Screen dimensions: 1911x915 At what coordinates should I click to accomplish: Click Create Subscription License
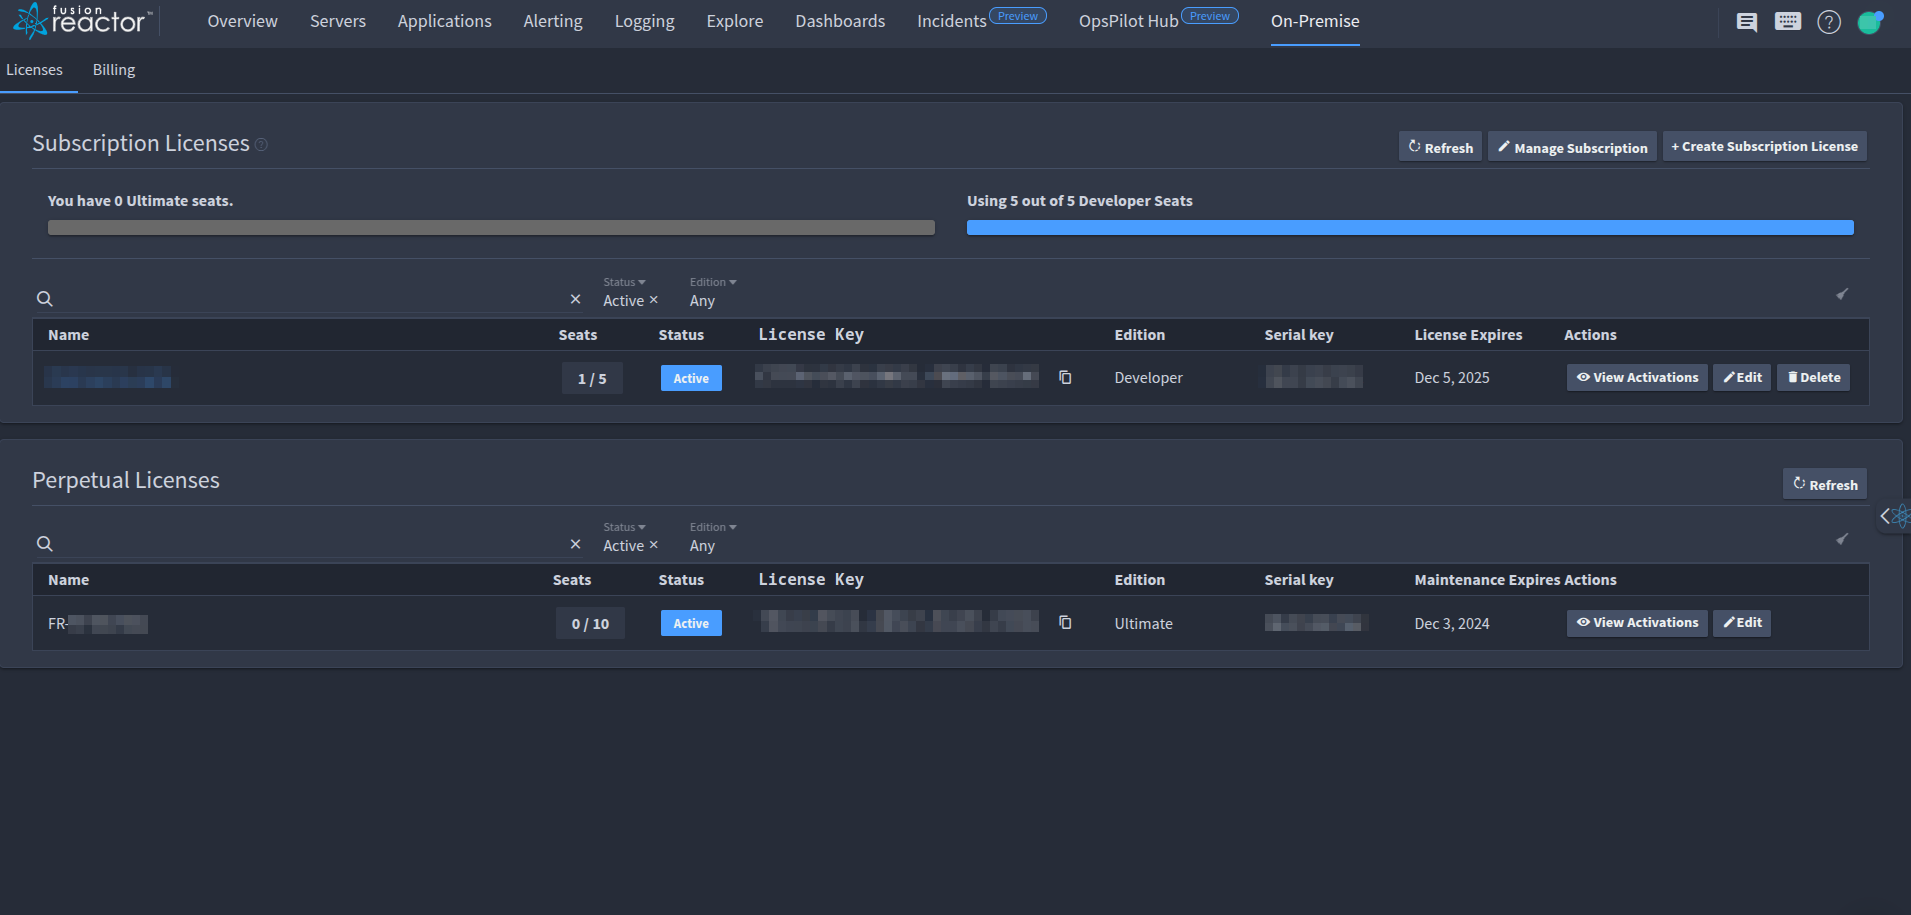pos(1764,146)
